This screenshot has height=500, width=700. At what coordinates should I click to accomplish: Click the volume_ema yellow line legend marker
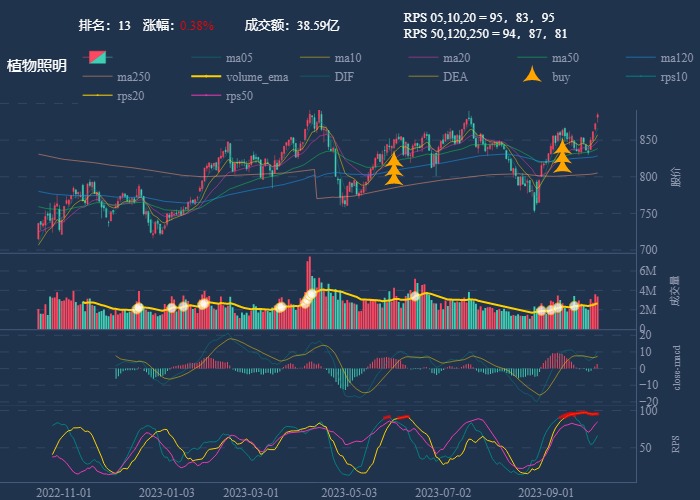(x=206, y=77)
